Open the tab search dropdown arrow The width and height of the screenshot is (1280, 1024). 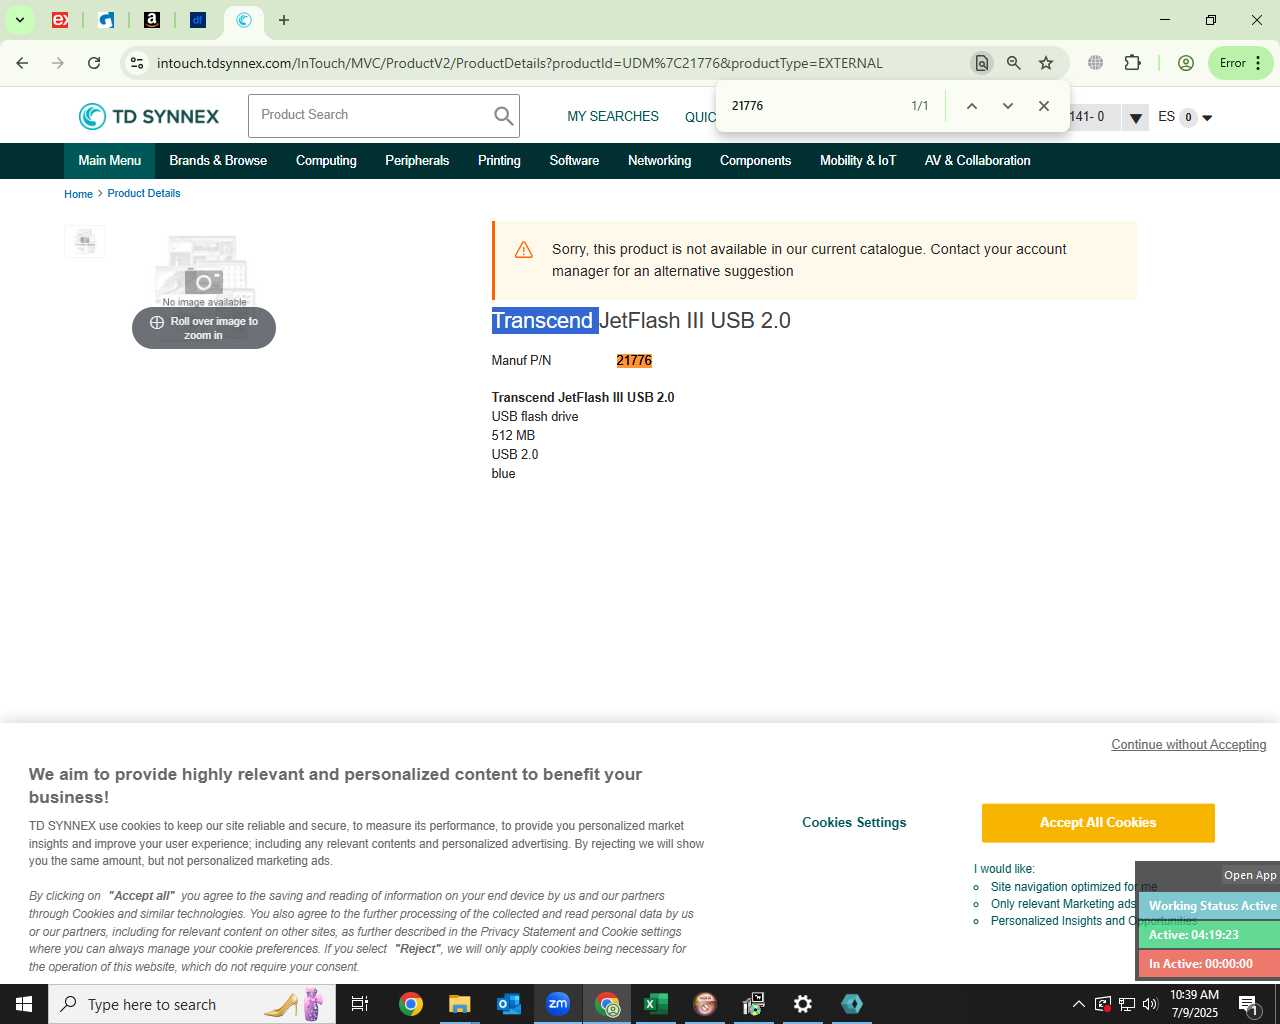coord(19,20)
